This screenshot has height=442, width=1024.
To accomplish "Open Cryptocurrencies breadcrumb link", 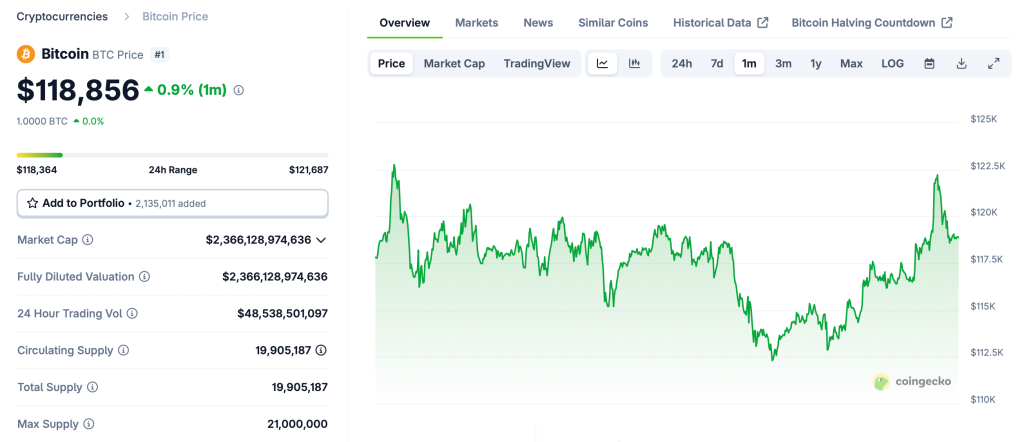I will 64,17.
